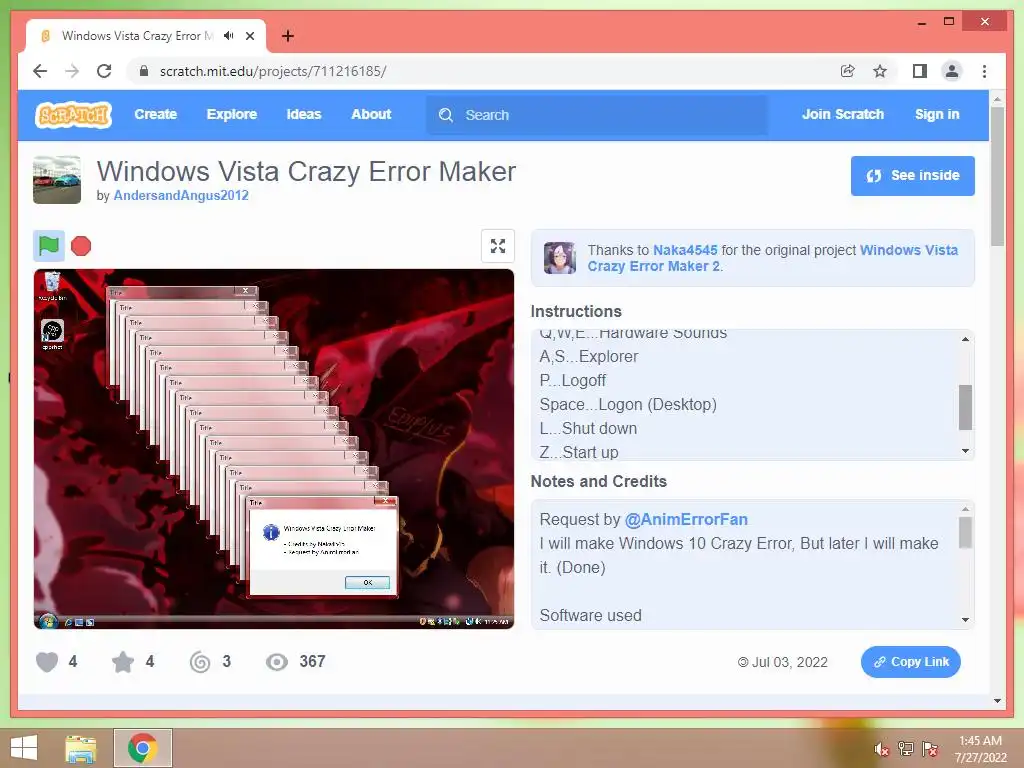Open the Ideas menu item
1024x768 pixels.
[304, 114]
